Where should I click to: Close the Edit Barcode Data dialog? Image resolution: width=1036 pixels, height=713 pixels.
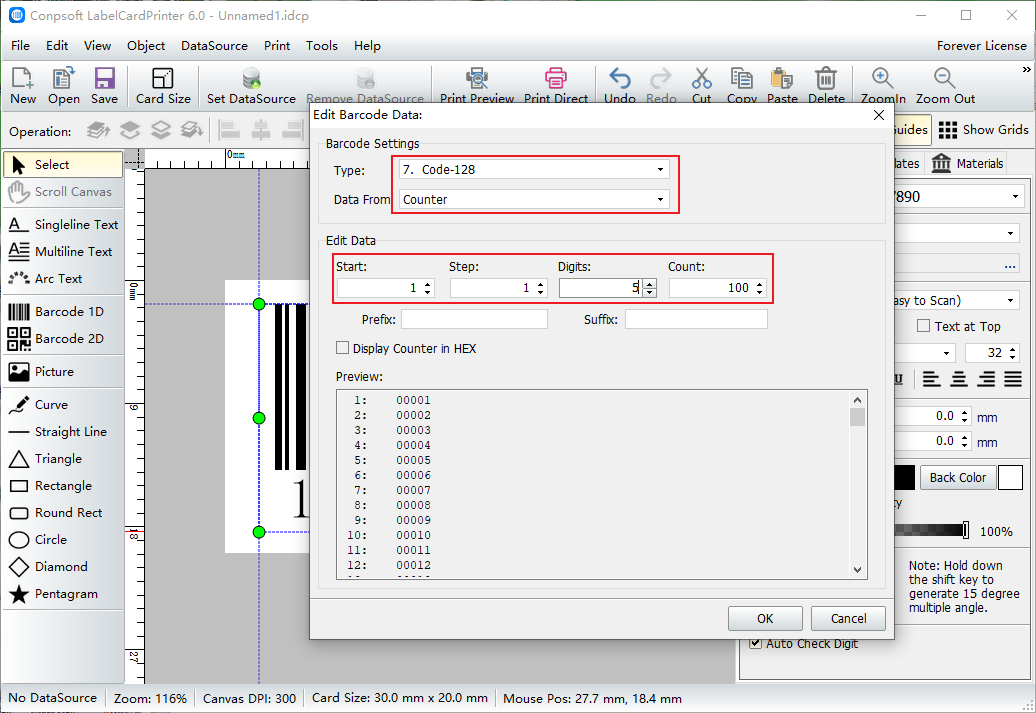(879, 115)
